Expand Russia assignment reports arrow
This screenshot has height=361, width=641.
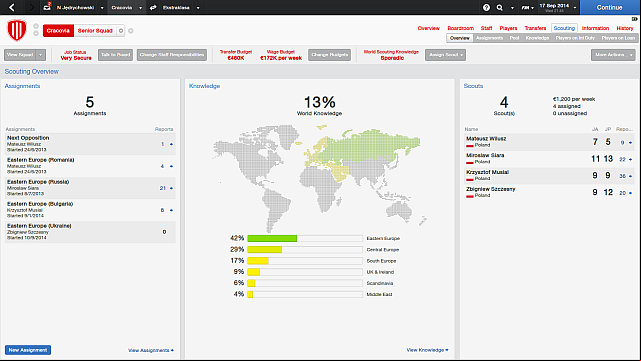(x=171, y=188)
